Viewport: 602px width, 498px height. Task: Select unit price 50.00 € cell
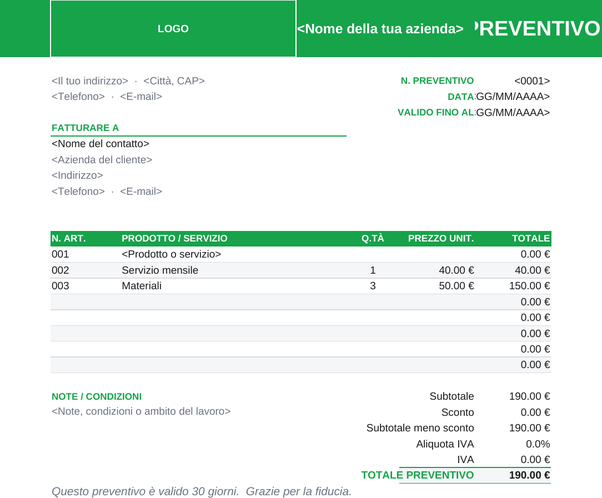point(456,286)
